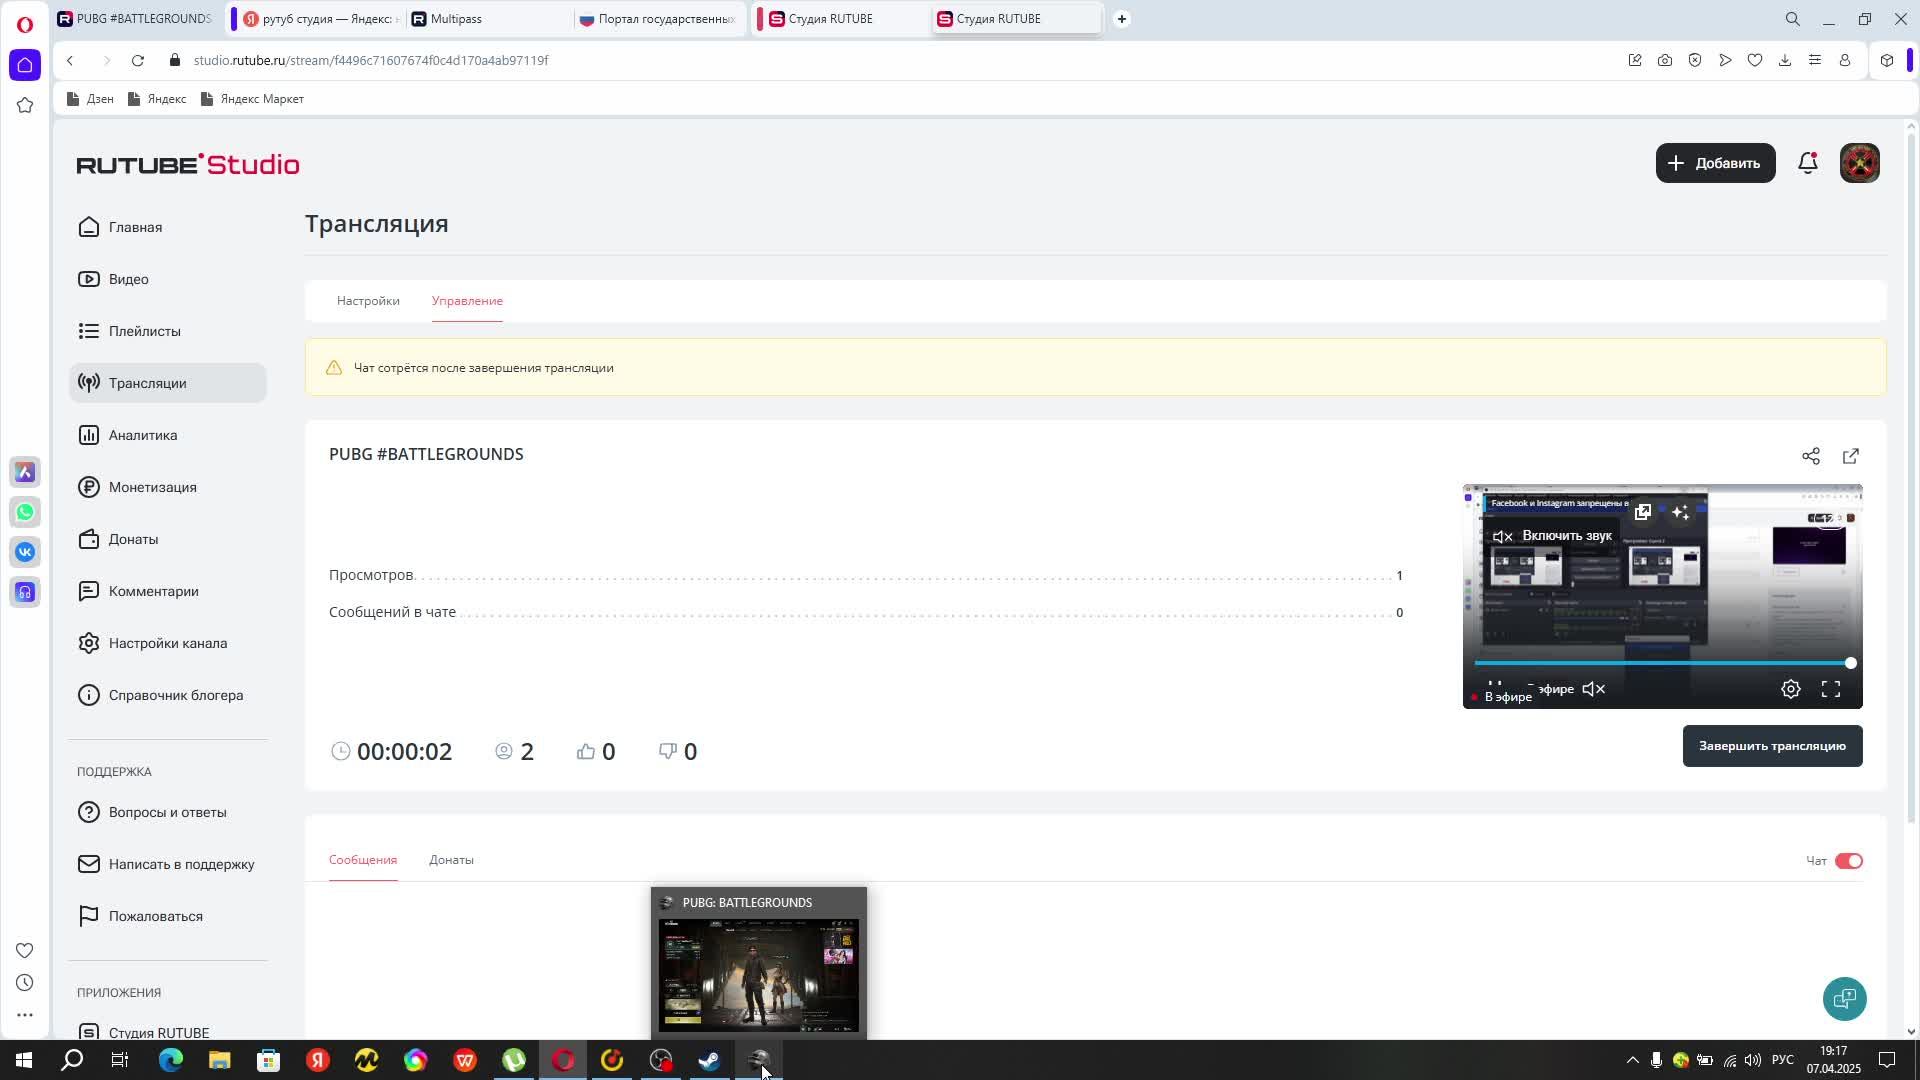Click the share stream icon

click(x=1810, y=456)
